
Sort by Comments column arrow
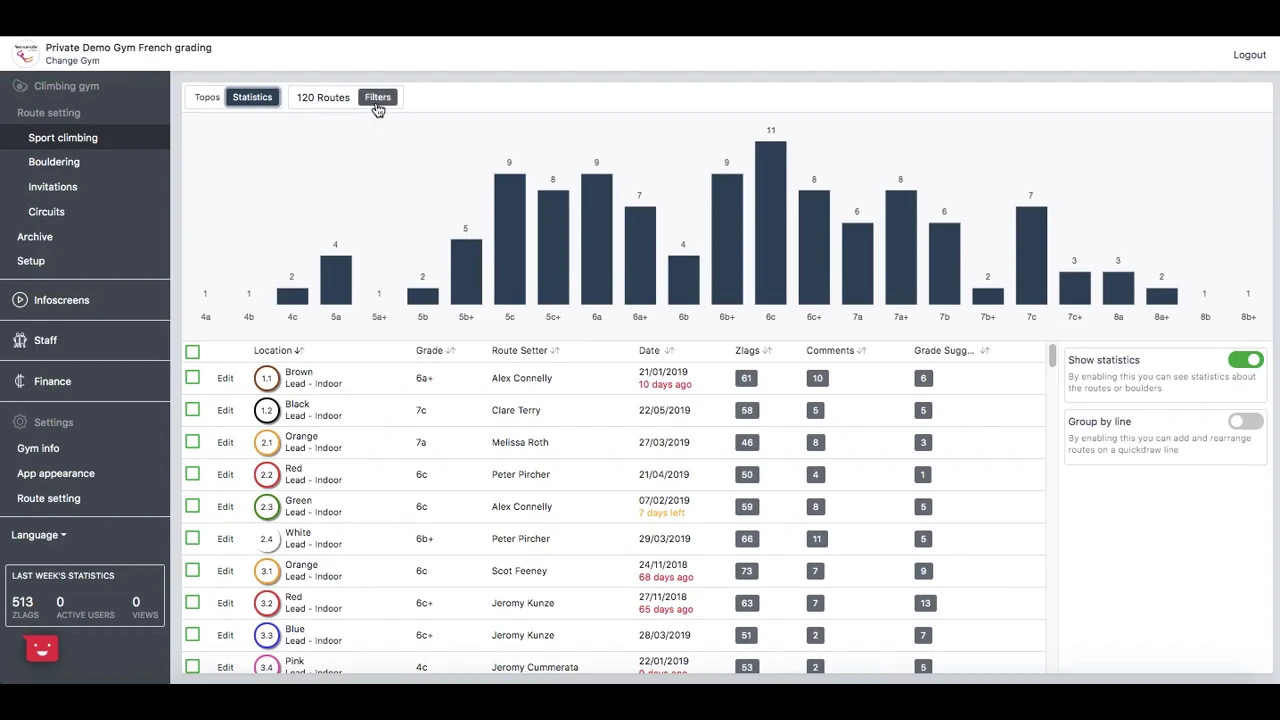click(x=862, y=351)
